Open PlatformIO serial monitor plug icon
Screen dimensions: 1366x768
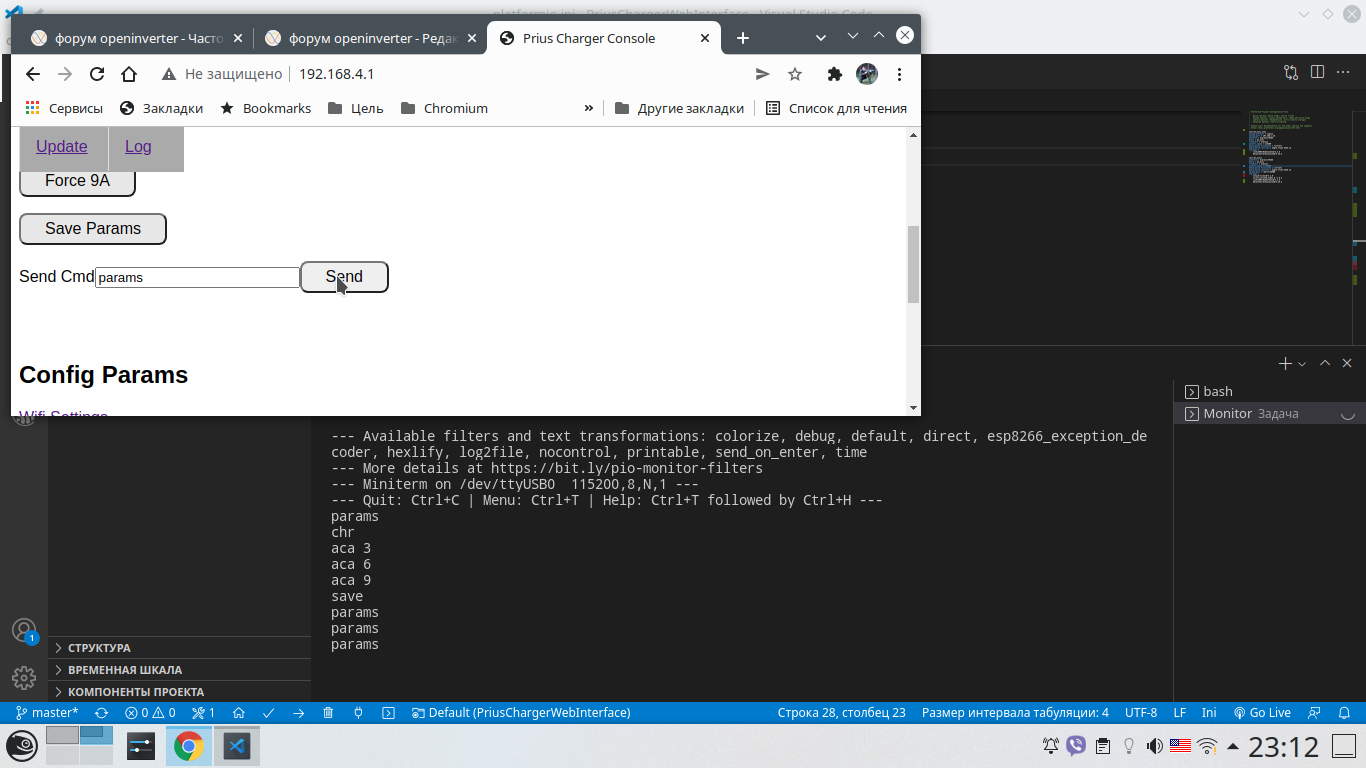point(358,713)
